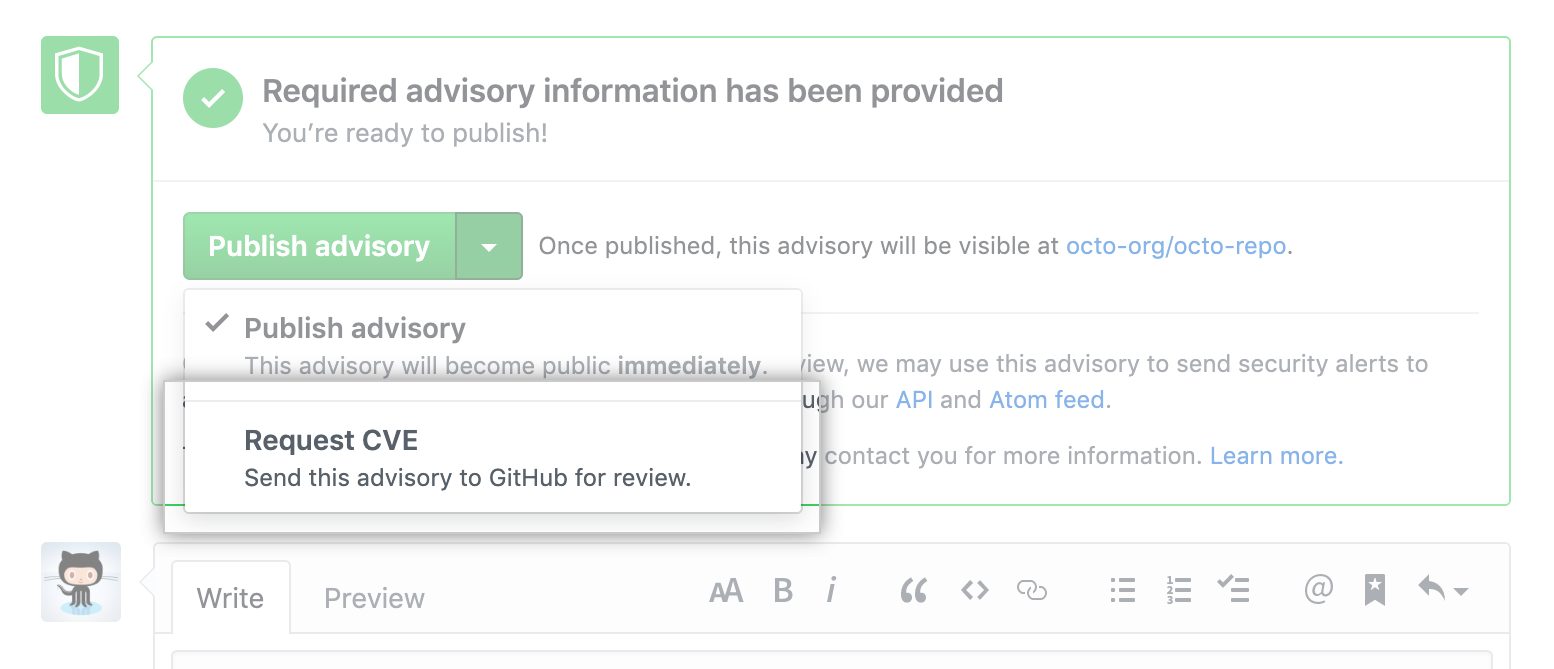1554x669 pixels.
Task: Insert a numbered list
Action: click(1180, 591)
